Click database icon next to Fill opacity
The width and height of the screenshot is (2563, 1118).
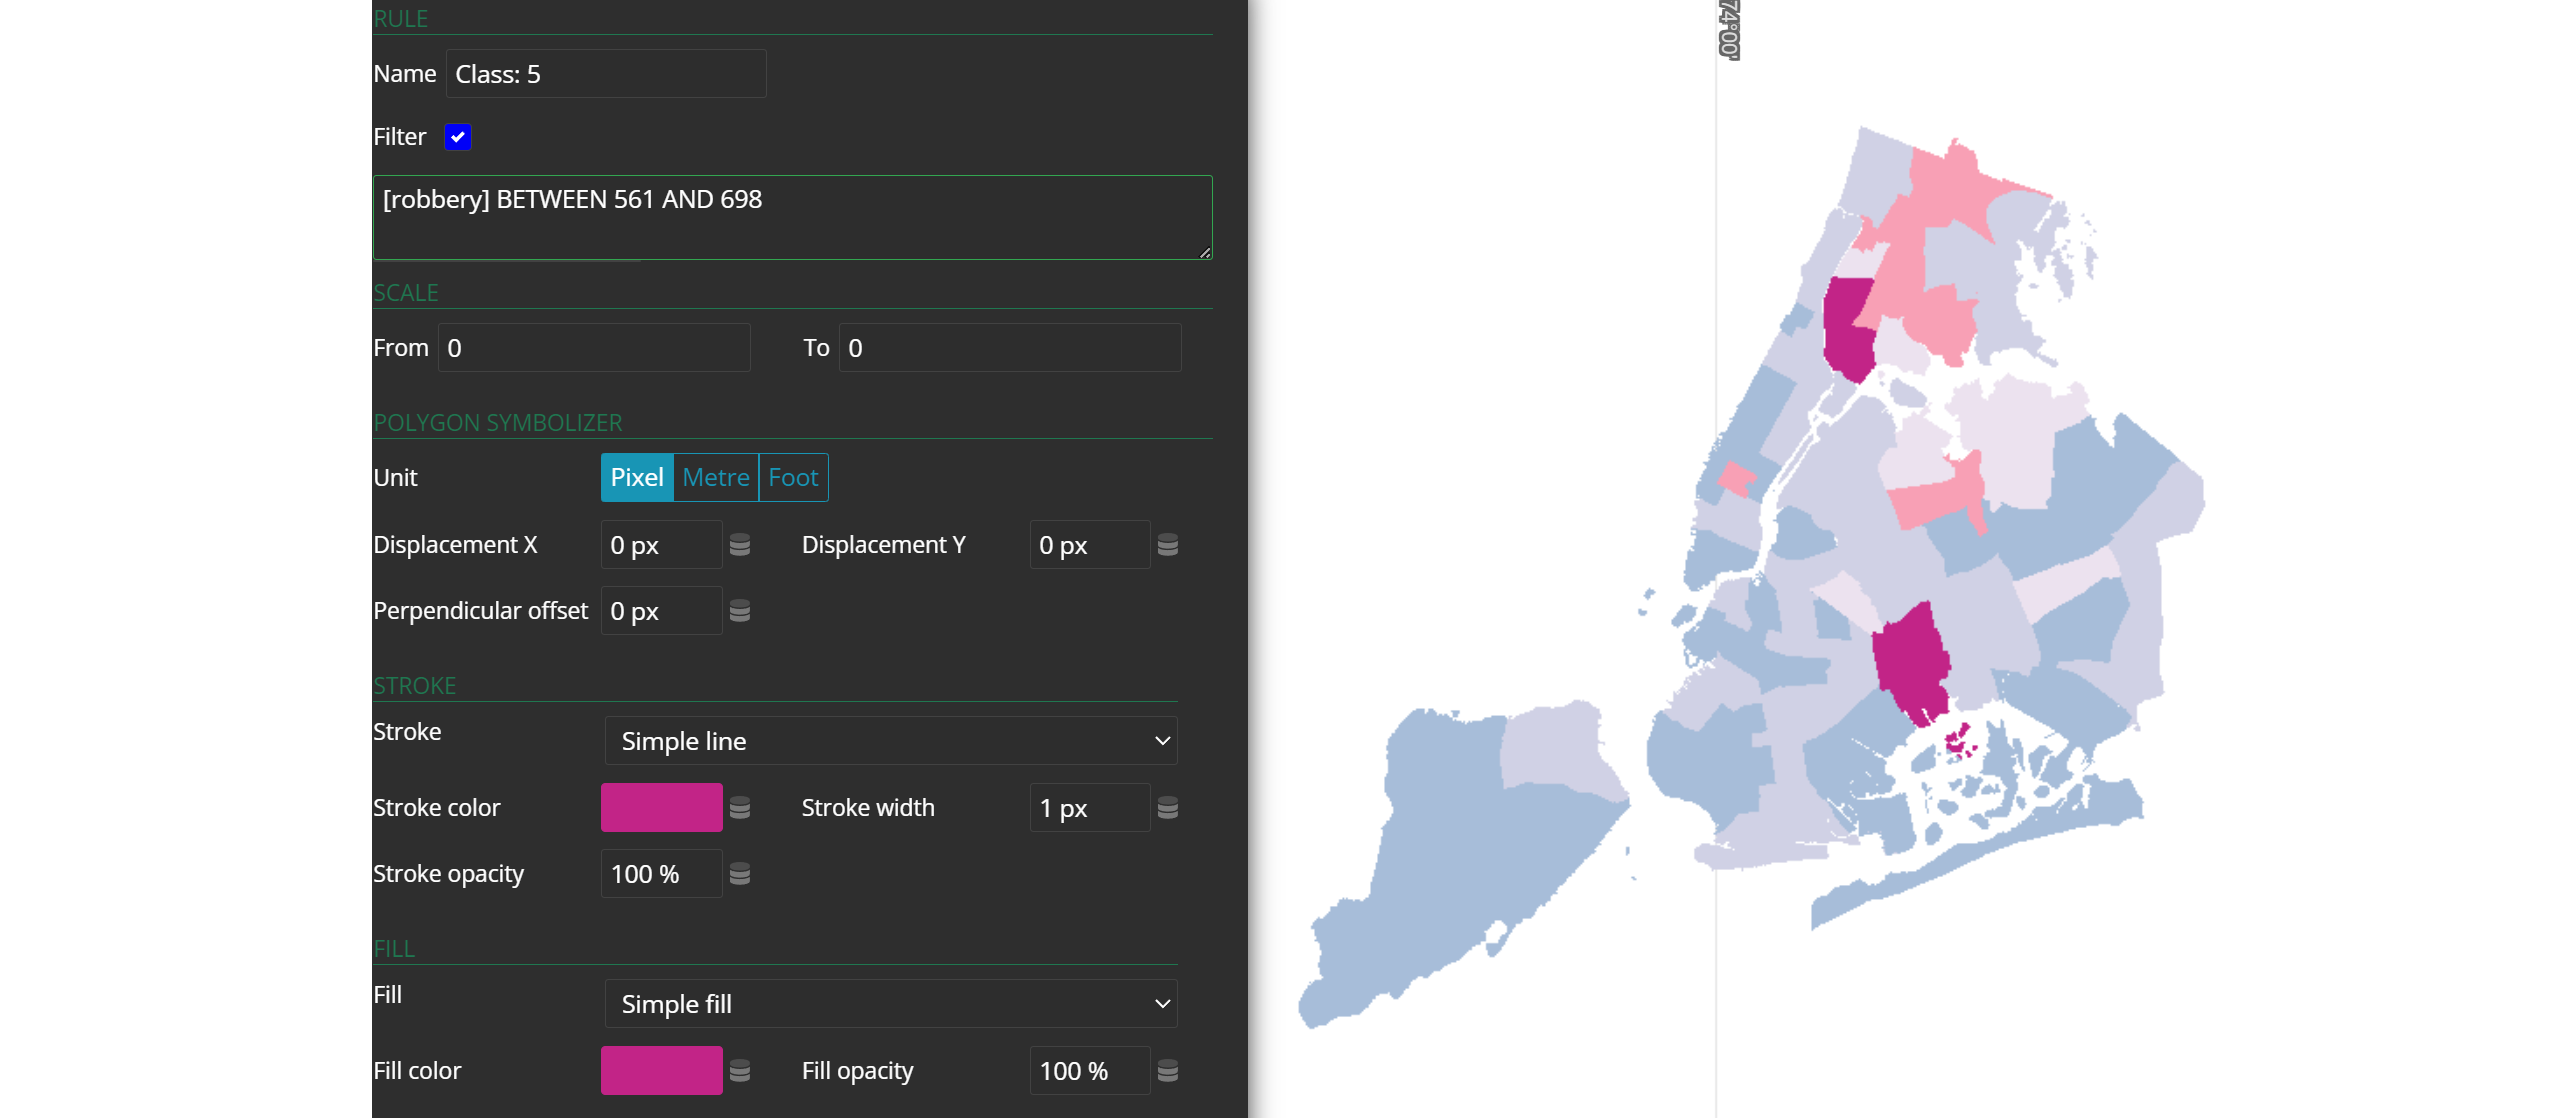click(1167, 1071)
